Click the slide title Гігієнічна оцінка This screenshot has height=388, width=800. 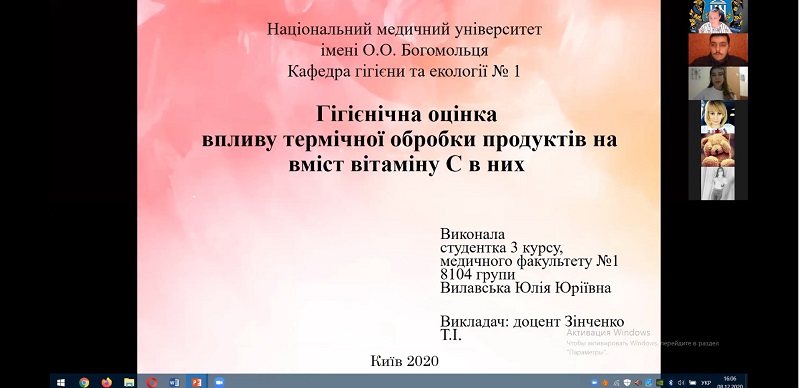[x=406, y=114]
